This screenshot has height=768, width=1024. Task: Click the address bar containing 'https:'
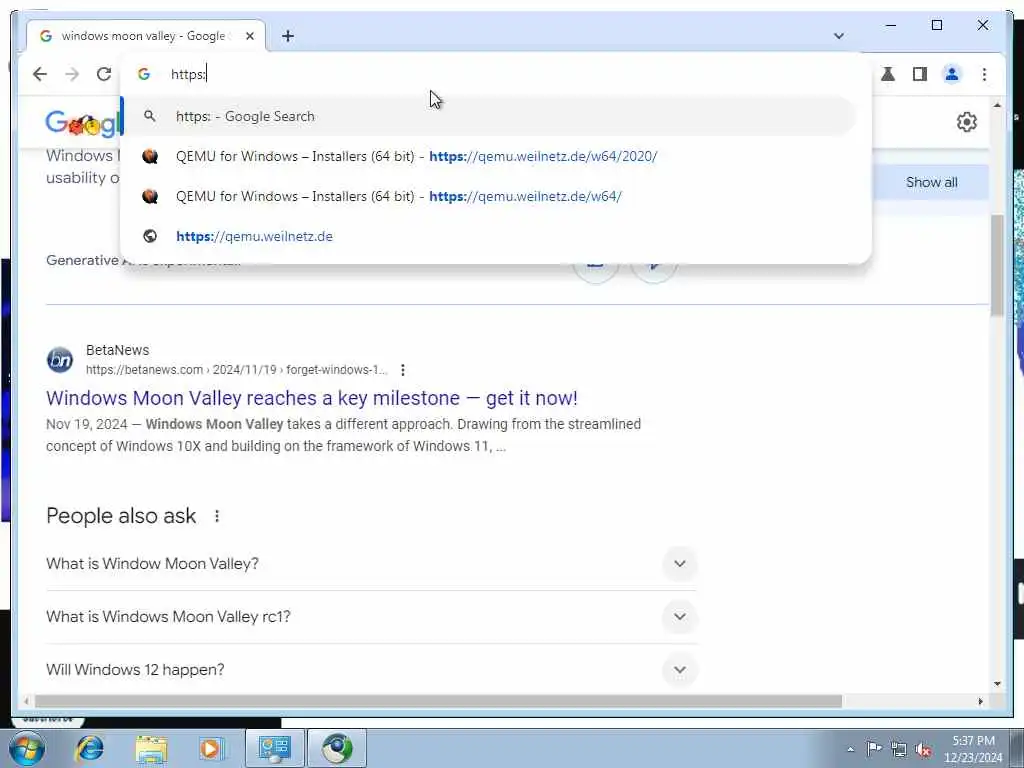pos(496,74)
